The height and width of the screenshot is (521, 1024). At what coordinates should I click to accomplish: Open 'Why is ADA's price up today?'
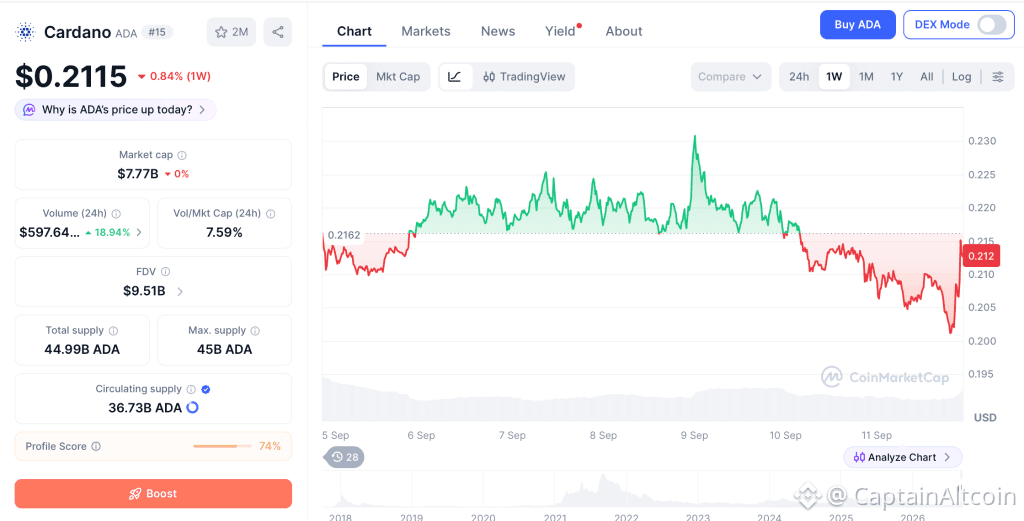pyautogui.click(x=116, y=110)
